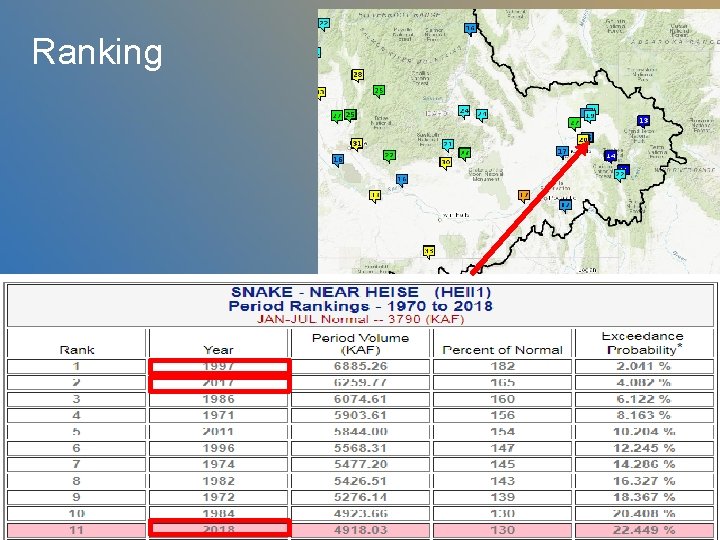Click the cyan map marker numbered 19
This screenshot has width=720, height=540.
click(x=590, y=116)
